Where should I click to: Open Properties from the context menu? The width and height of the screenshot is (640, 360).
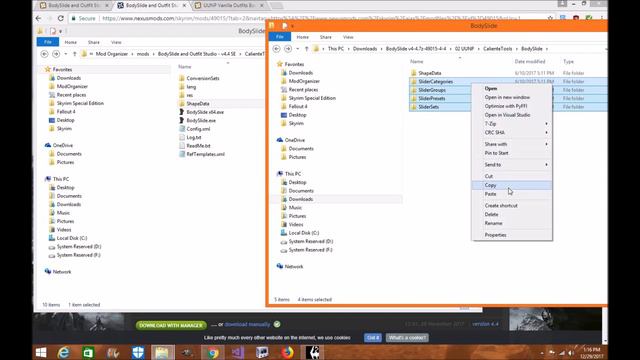point(496,235)
